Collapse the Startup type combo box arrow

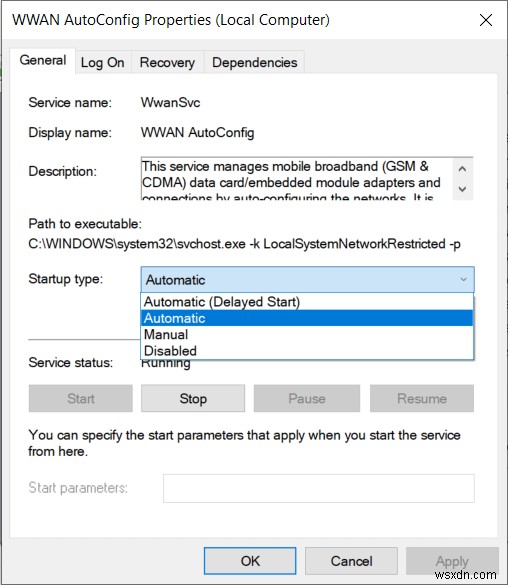pos(463,279)
